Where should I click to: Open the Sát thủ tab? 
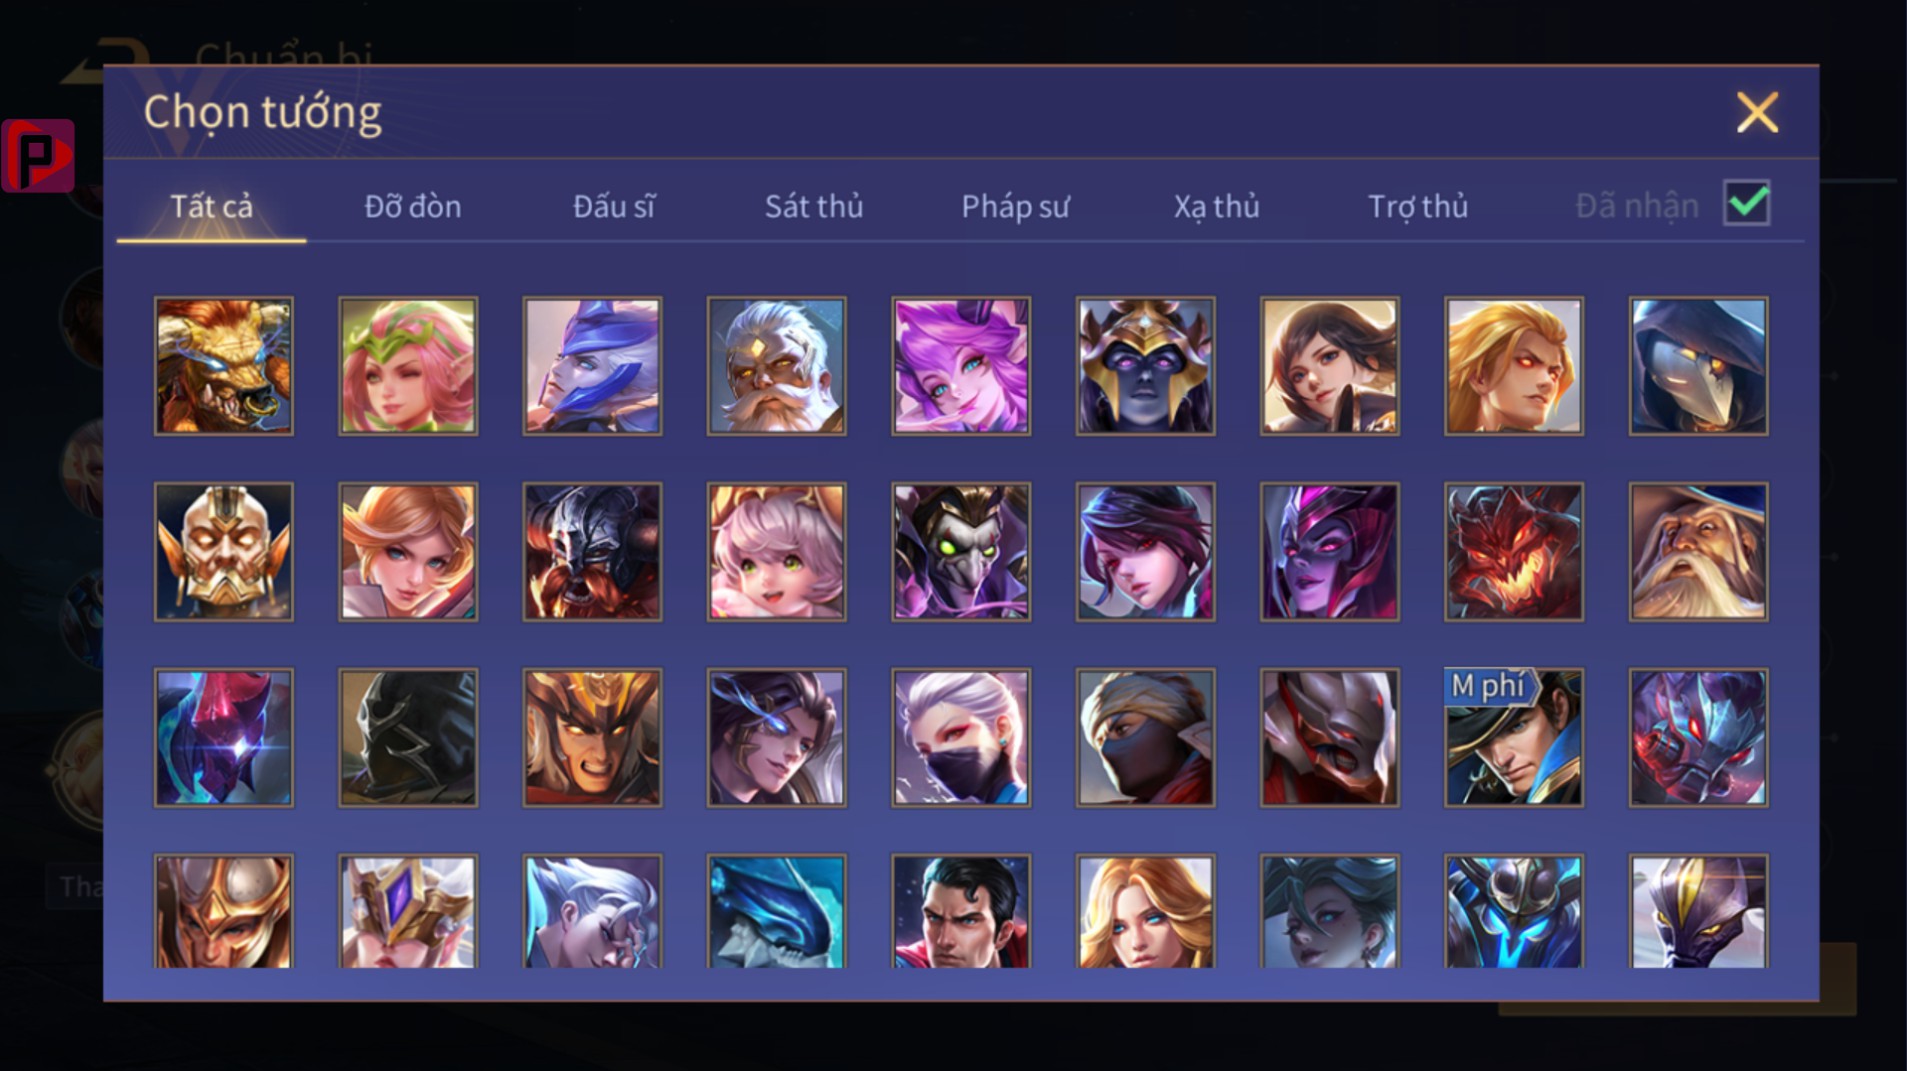pos(813,206)
